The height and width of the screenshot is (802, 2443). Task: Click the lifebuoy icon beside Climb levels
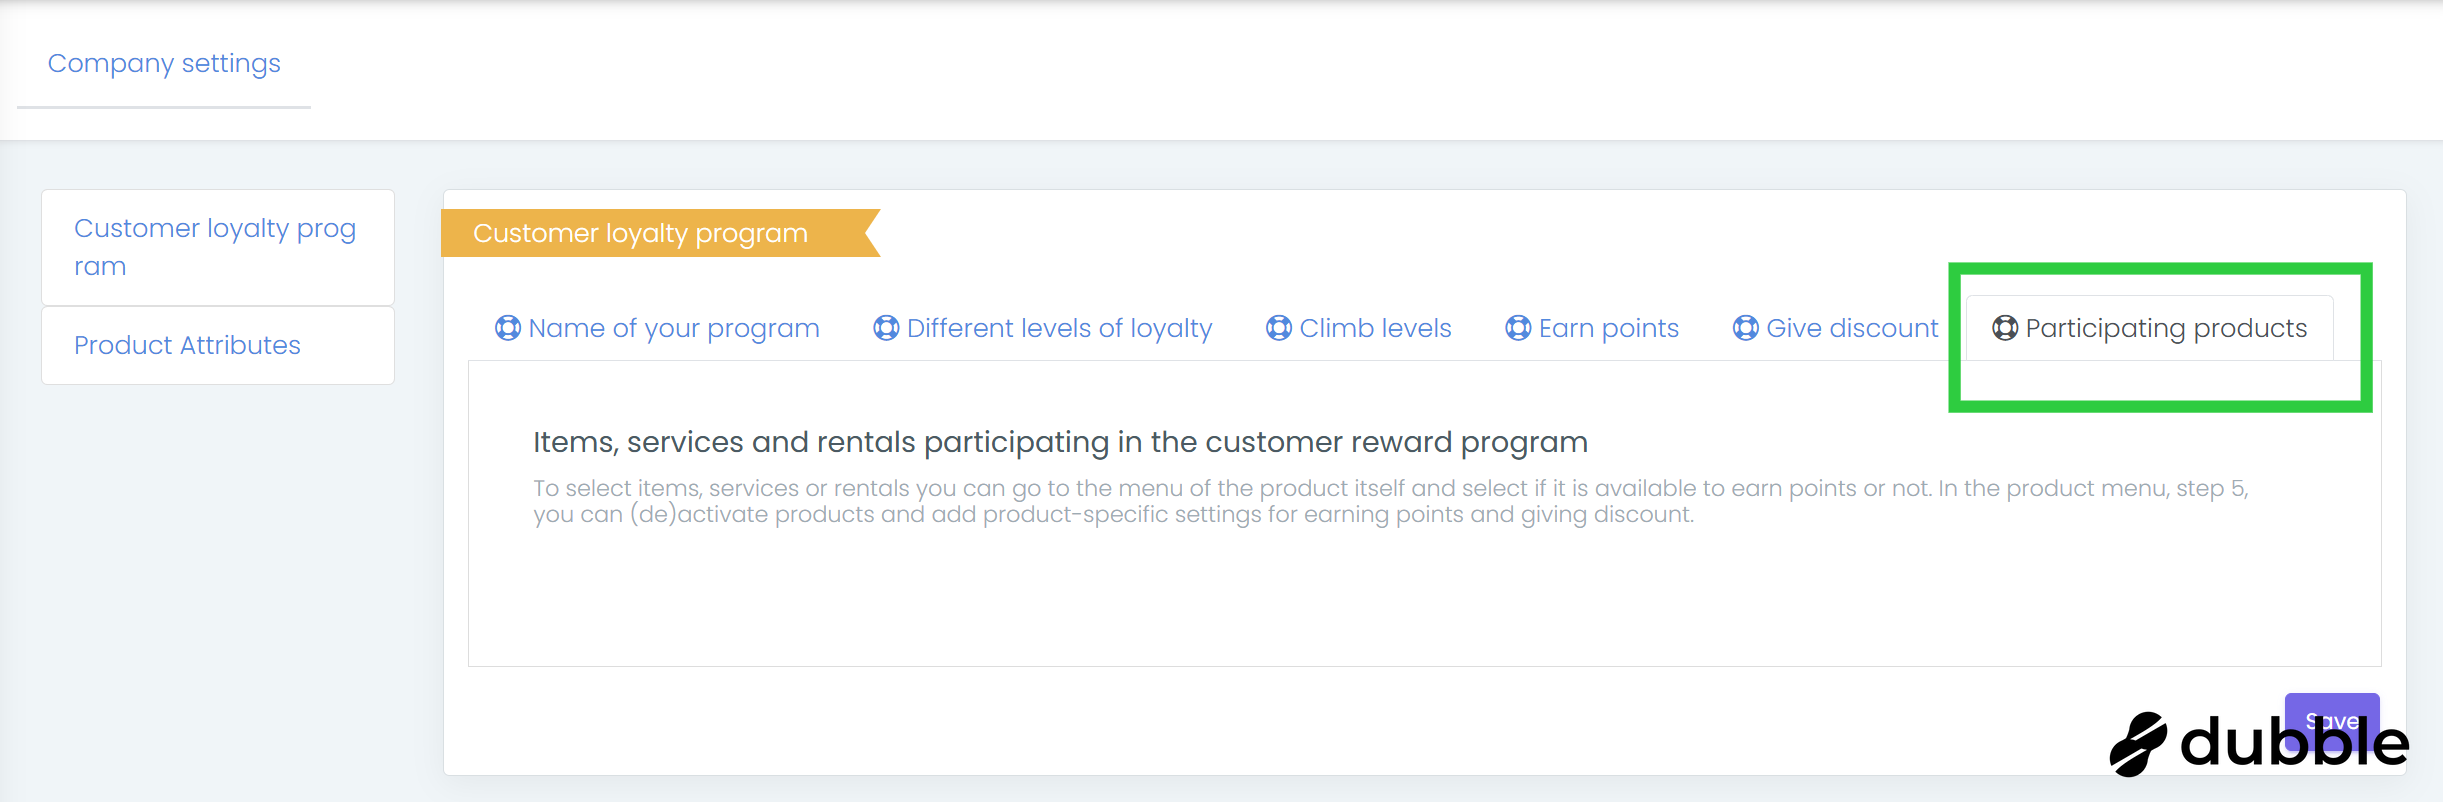pos(1279,328)
